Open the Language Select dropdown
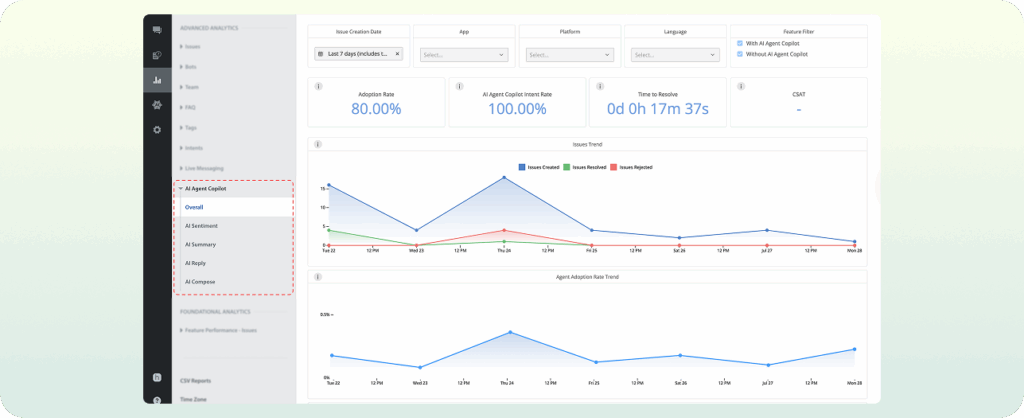 675,55
